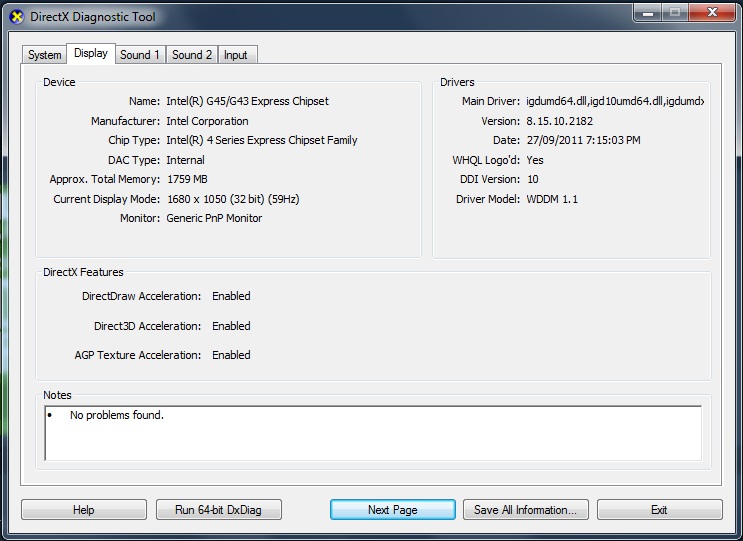Click the Next Page button

click(393, 510)
